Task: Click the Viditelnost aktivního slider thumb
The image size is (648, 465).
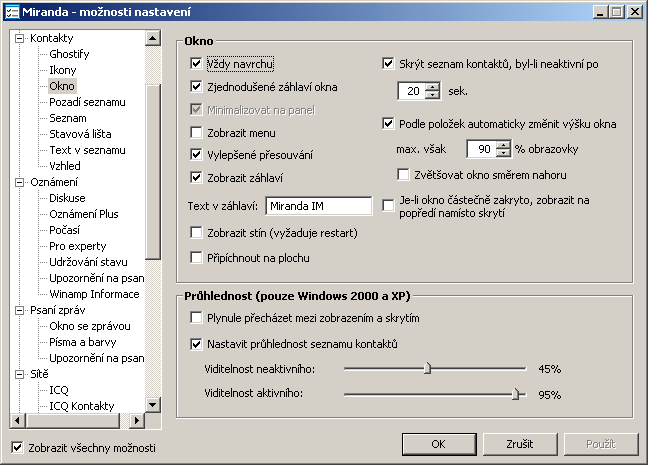Action: click(x=515, y=393)
